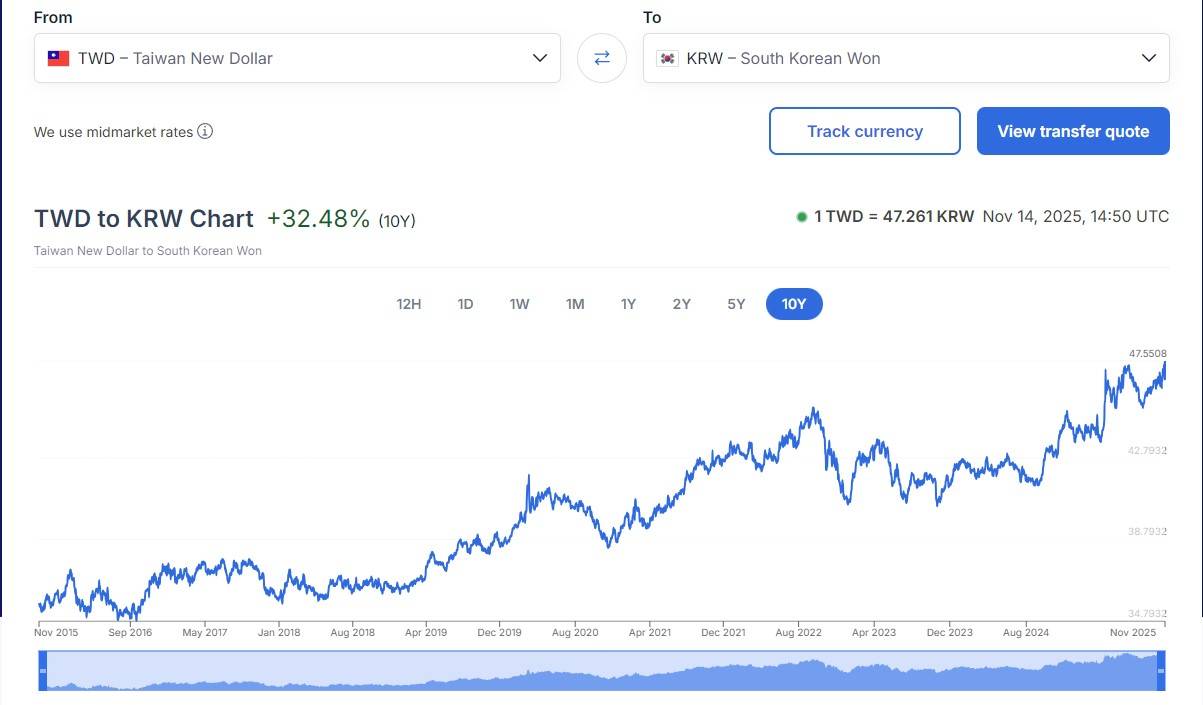Switch to 1Y chart view
Screen dimensions: 1203x705
click(x=628, y=304)
